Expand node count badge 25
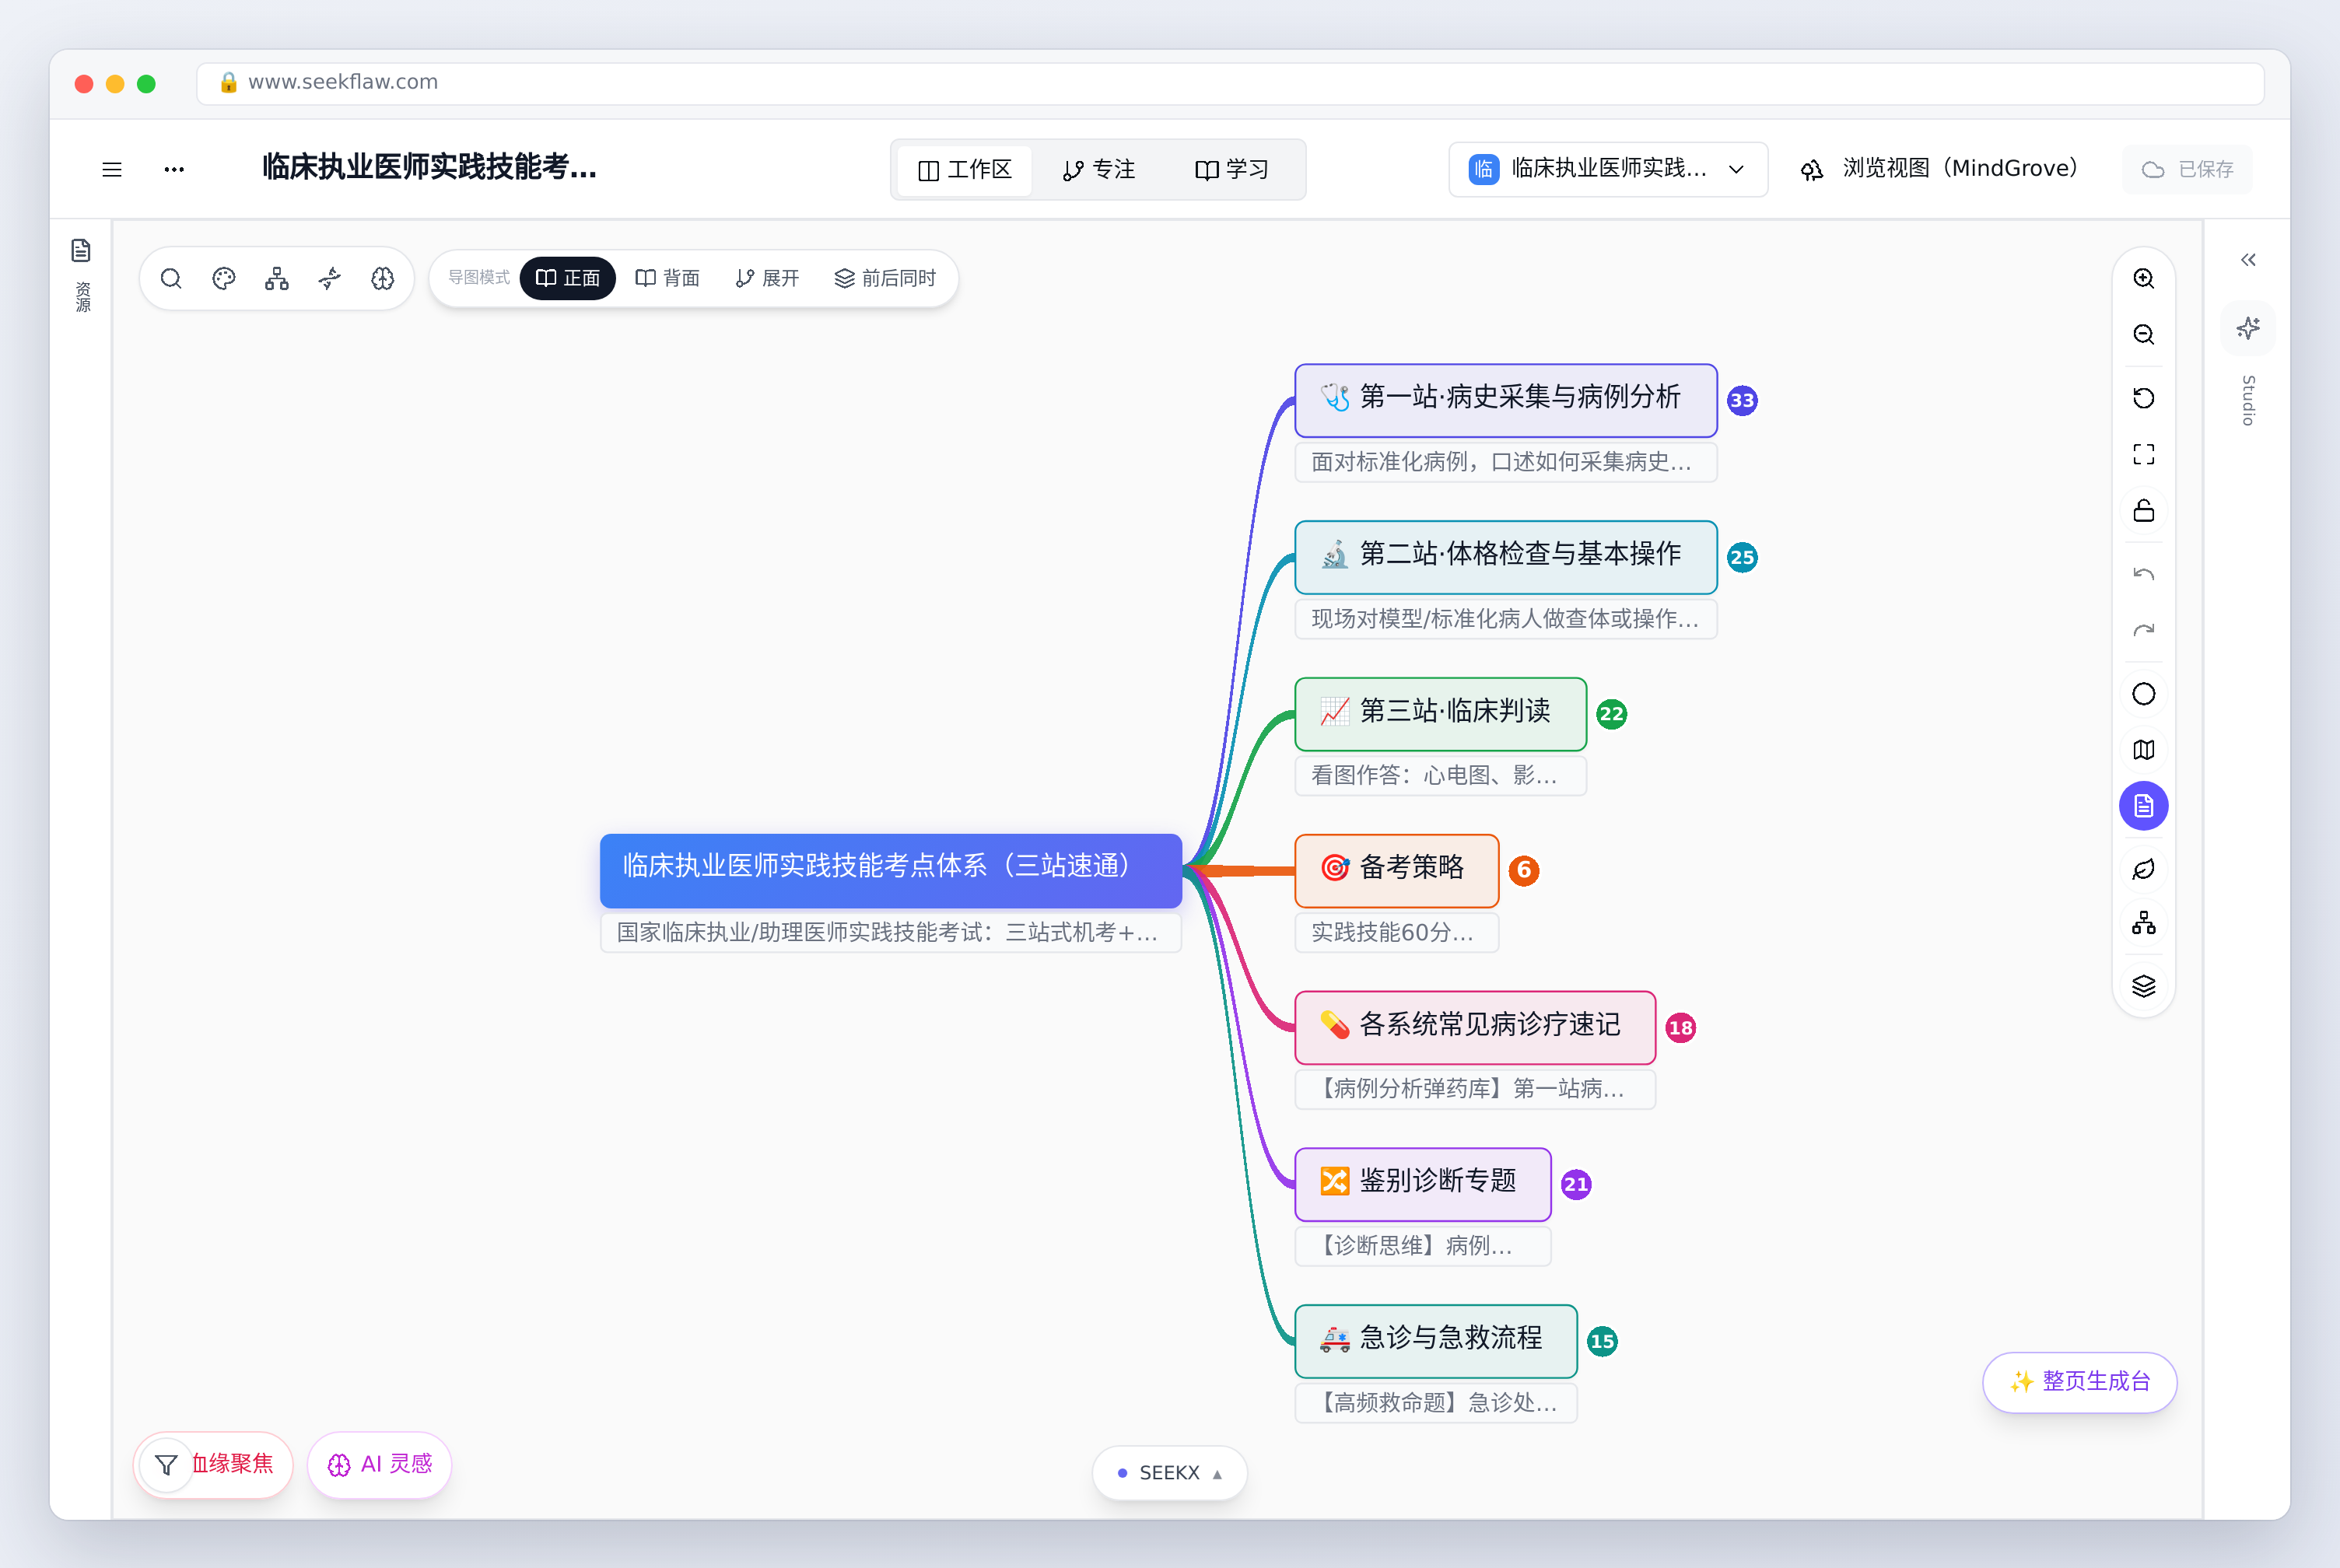This screenshot has width=2340, height=1568. pyautogui.click(x=1742, y=557)
